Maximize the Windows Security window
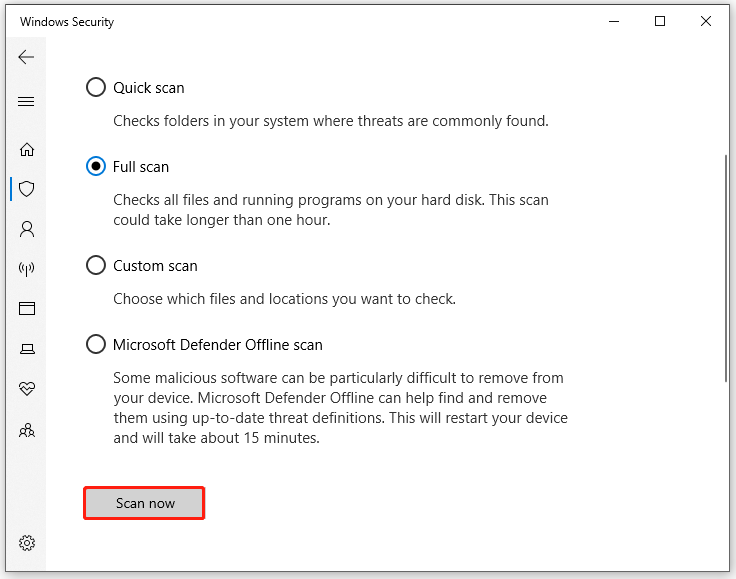The image size is (736, 579). pos(660,21)
